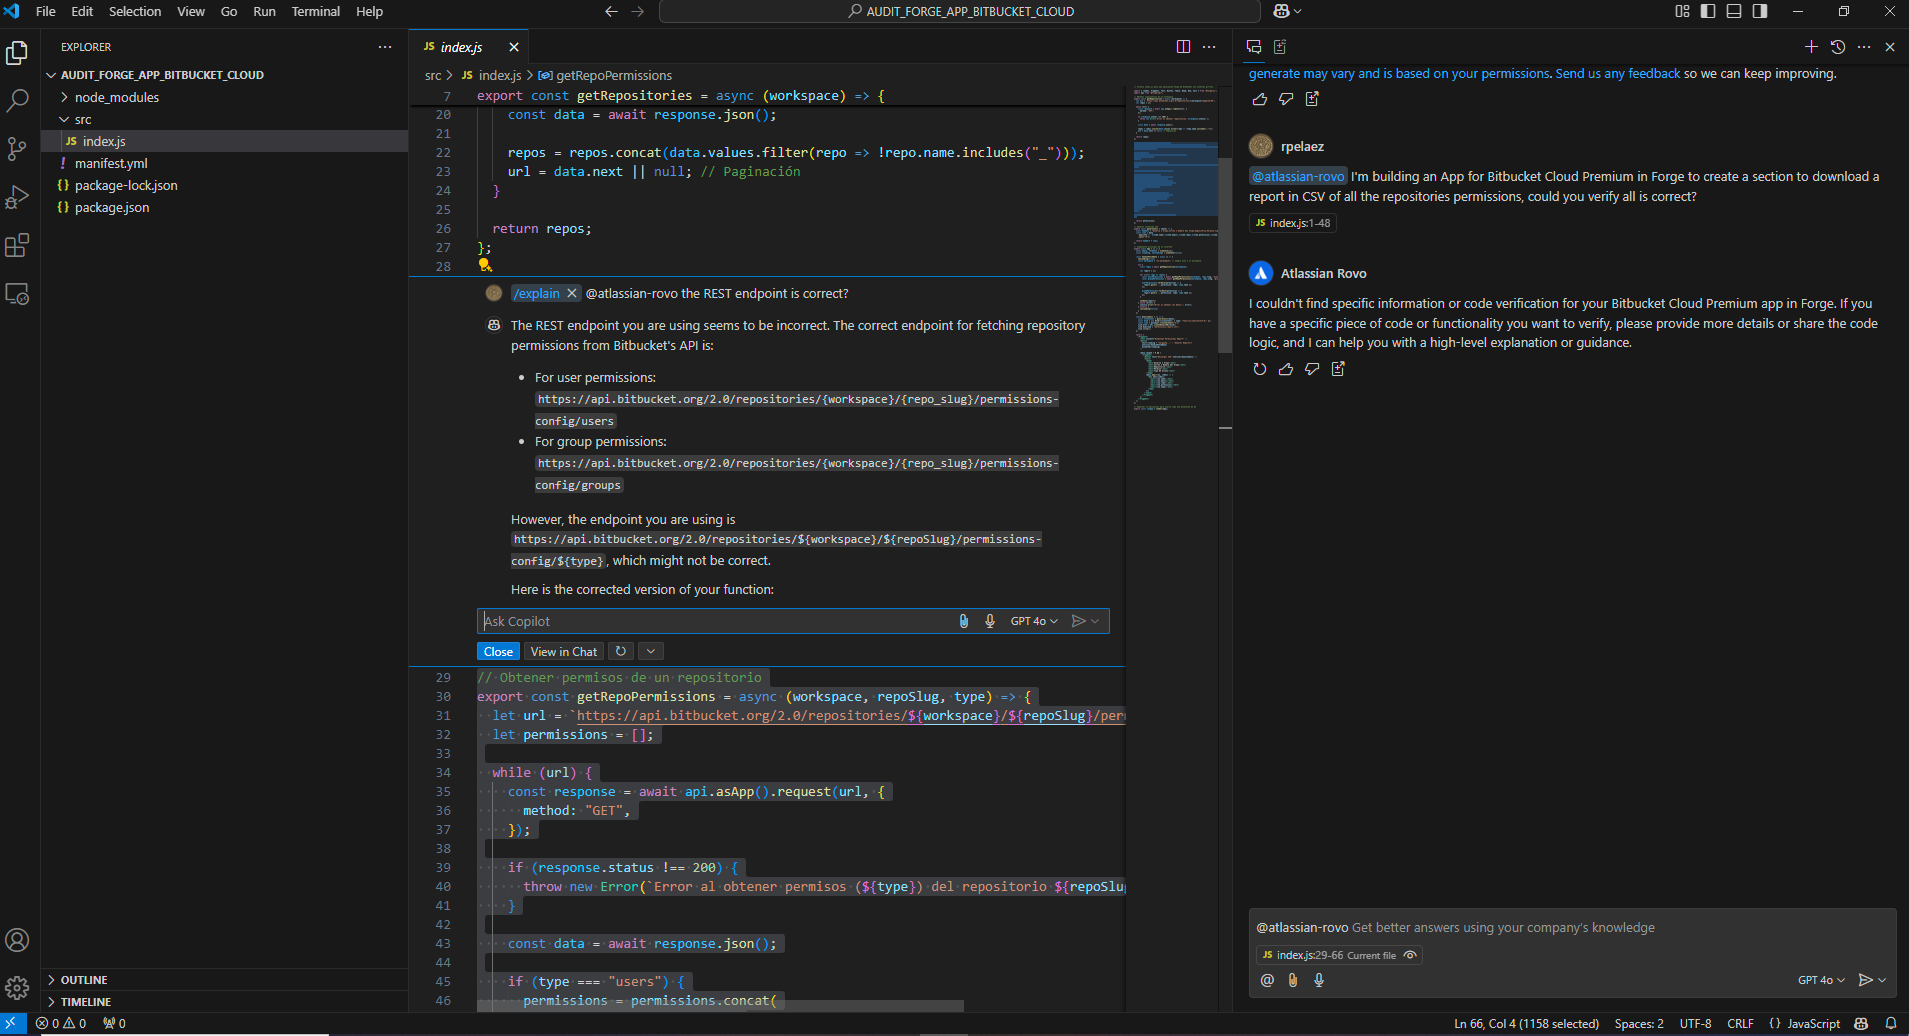Expand the node_modules folder

pyautogui.click(x=116, y=97)
